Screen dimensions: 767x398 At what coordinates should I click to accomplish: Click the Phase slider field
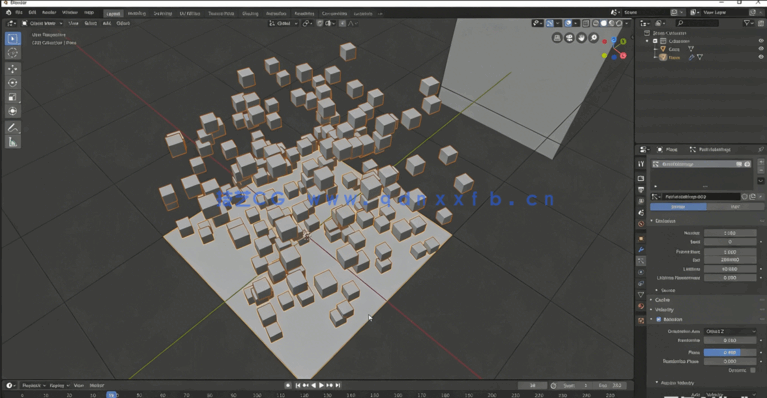730,353
